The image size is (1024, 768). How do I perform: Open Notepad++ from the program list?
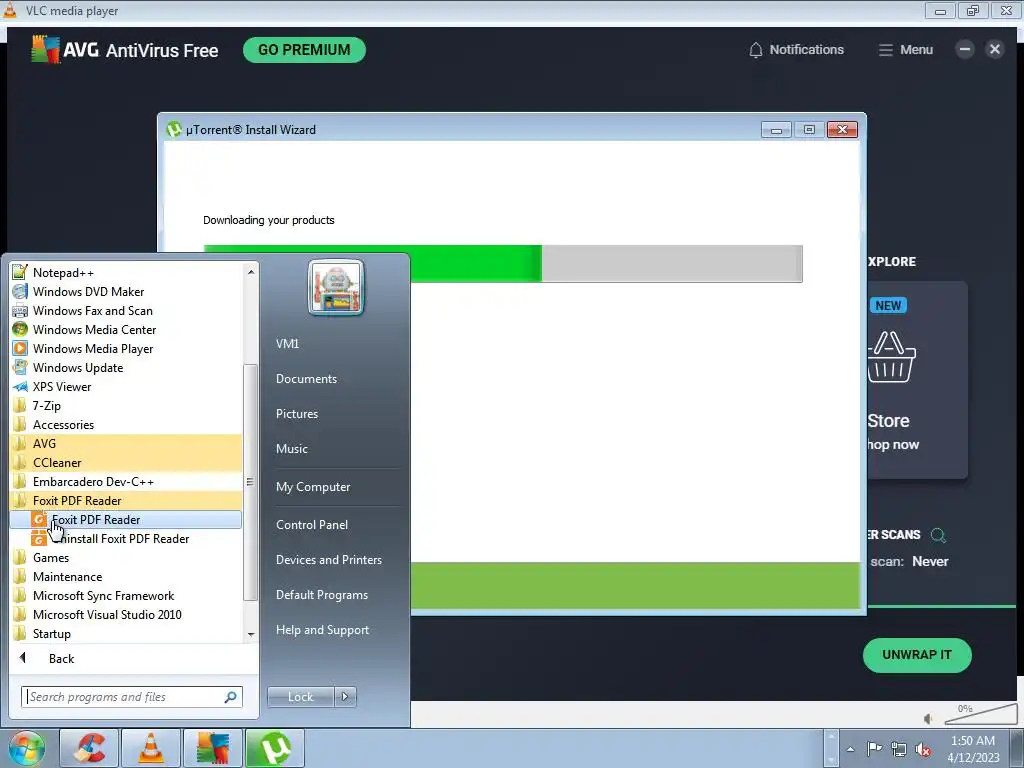pyautogui.click(x=125, y=273)
